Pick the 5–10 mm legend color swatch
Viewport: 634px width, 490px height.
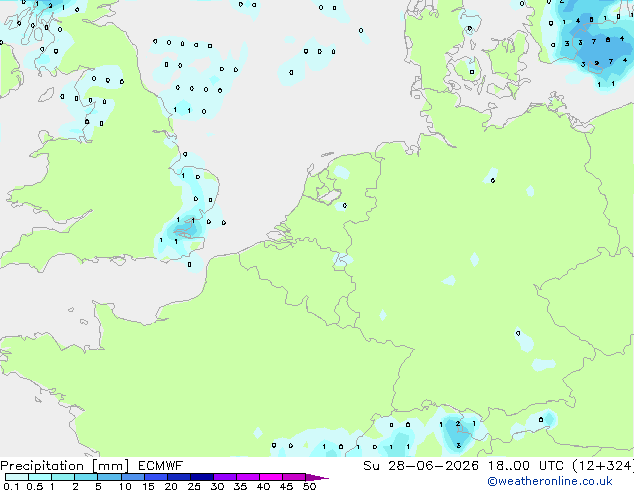109,477
